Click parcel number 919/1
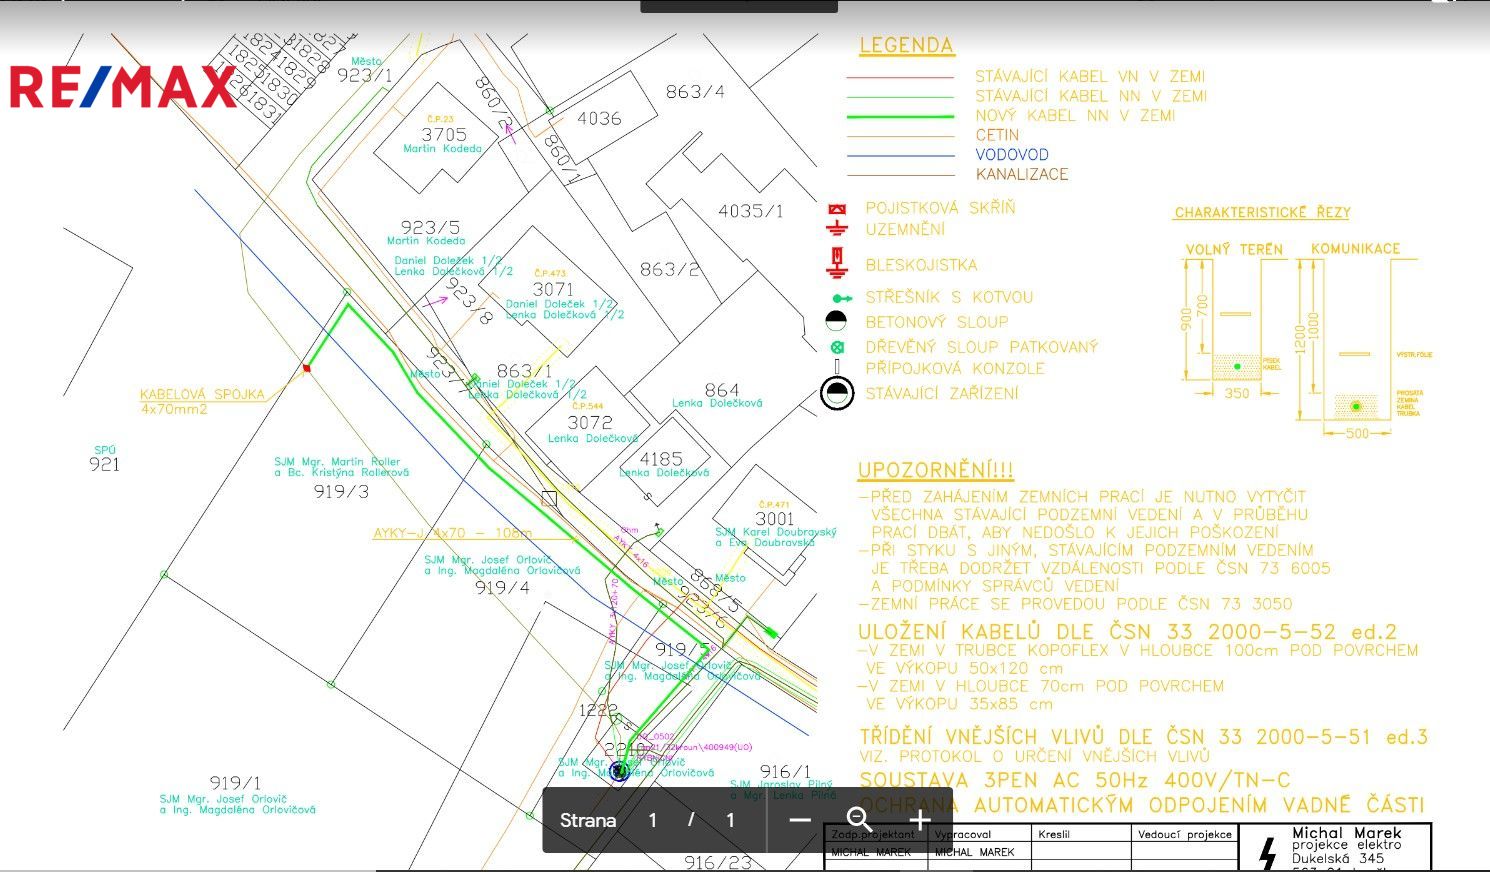Image resolution: width=1490 pixels, height=872 pixels. (235, 783)
